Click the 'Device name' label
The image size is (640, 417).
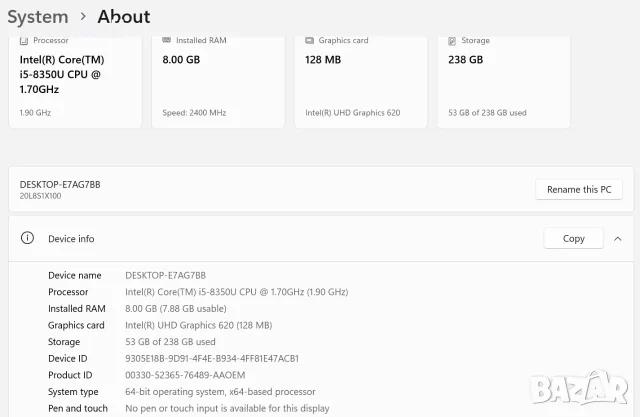[x=75, y=275]
